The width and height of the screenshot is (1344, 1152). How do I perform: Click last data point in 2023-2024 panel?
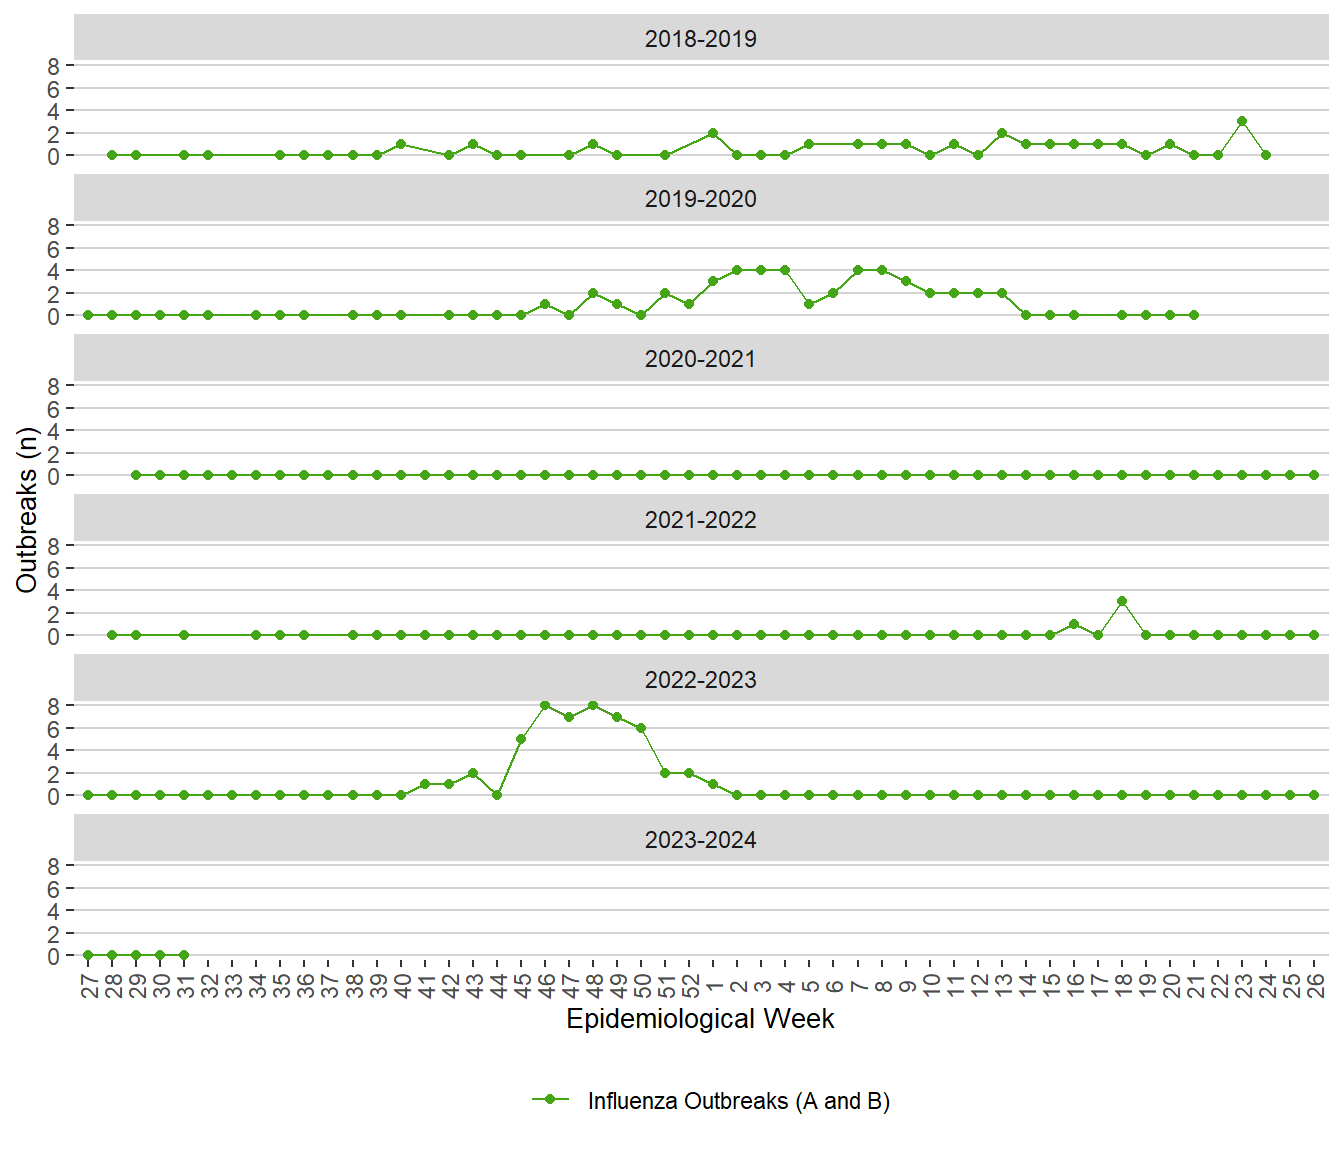click(184, 955)
